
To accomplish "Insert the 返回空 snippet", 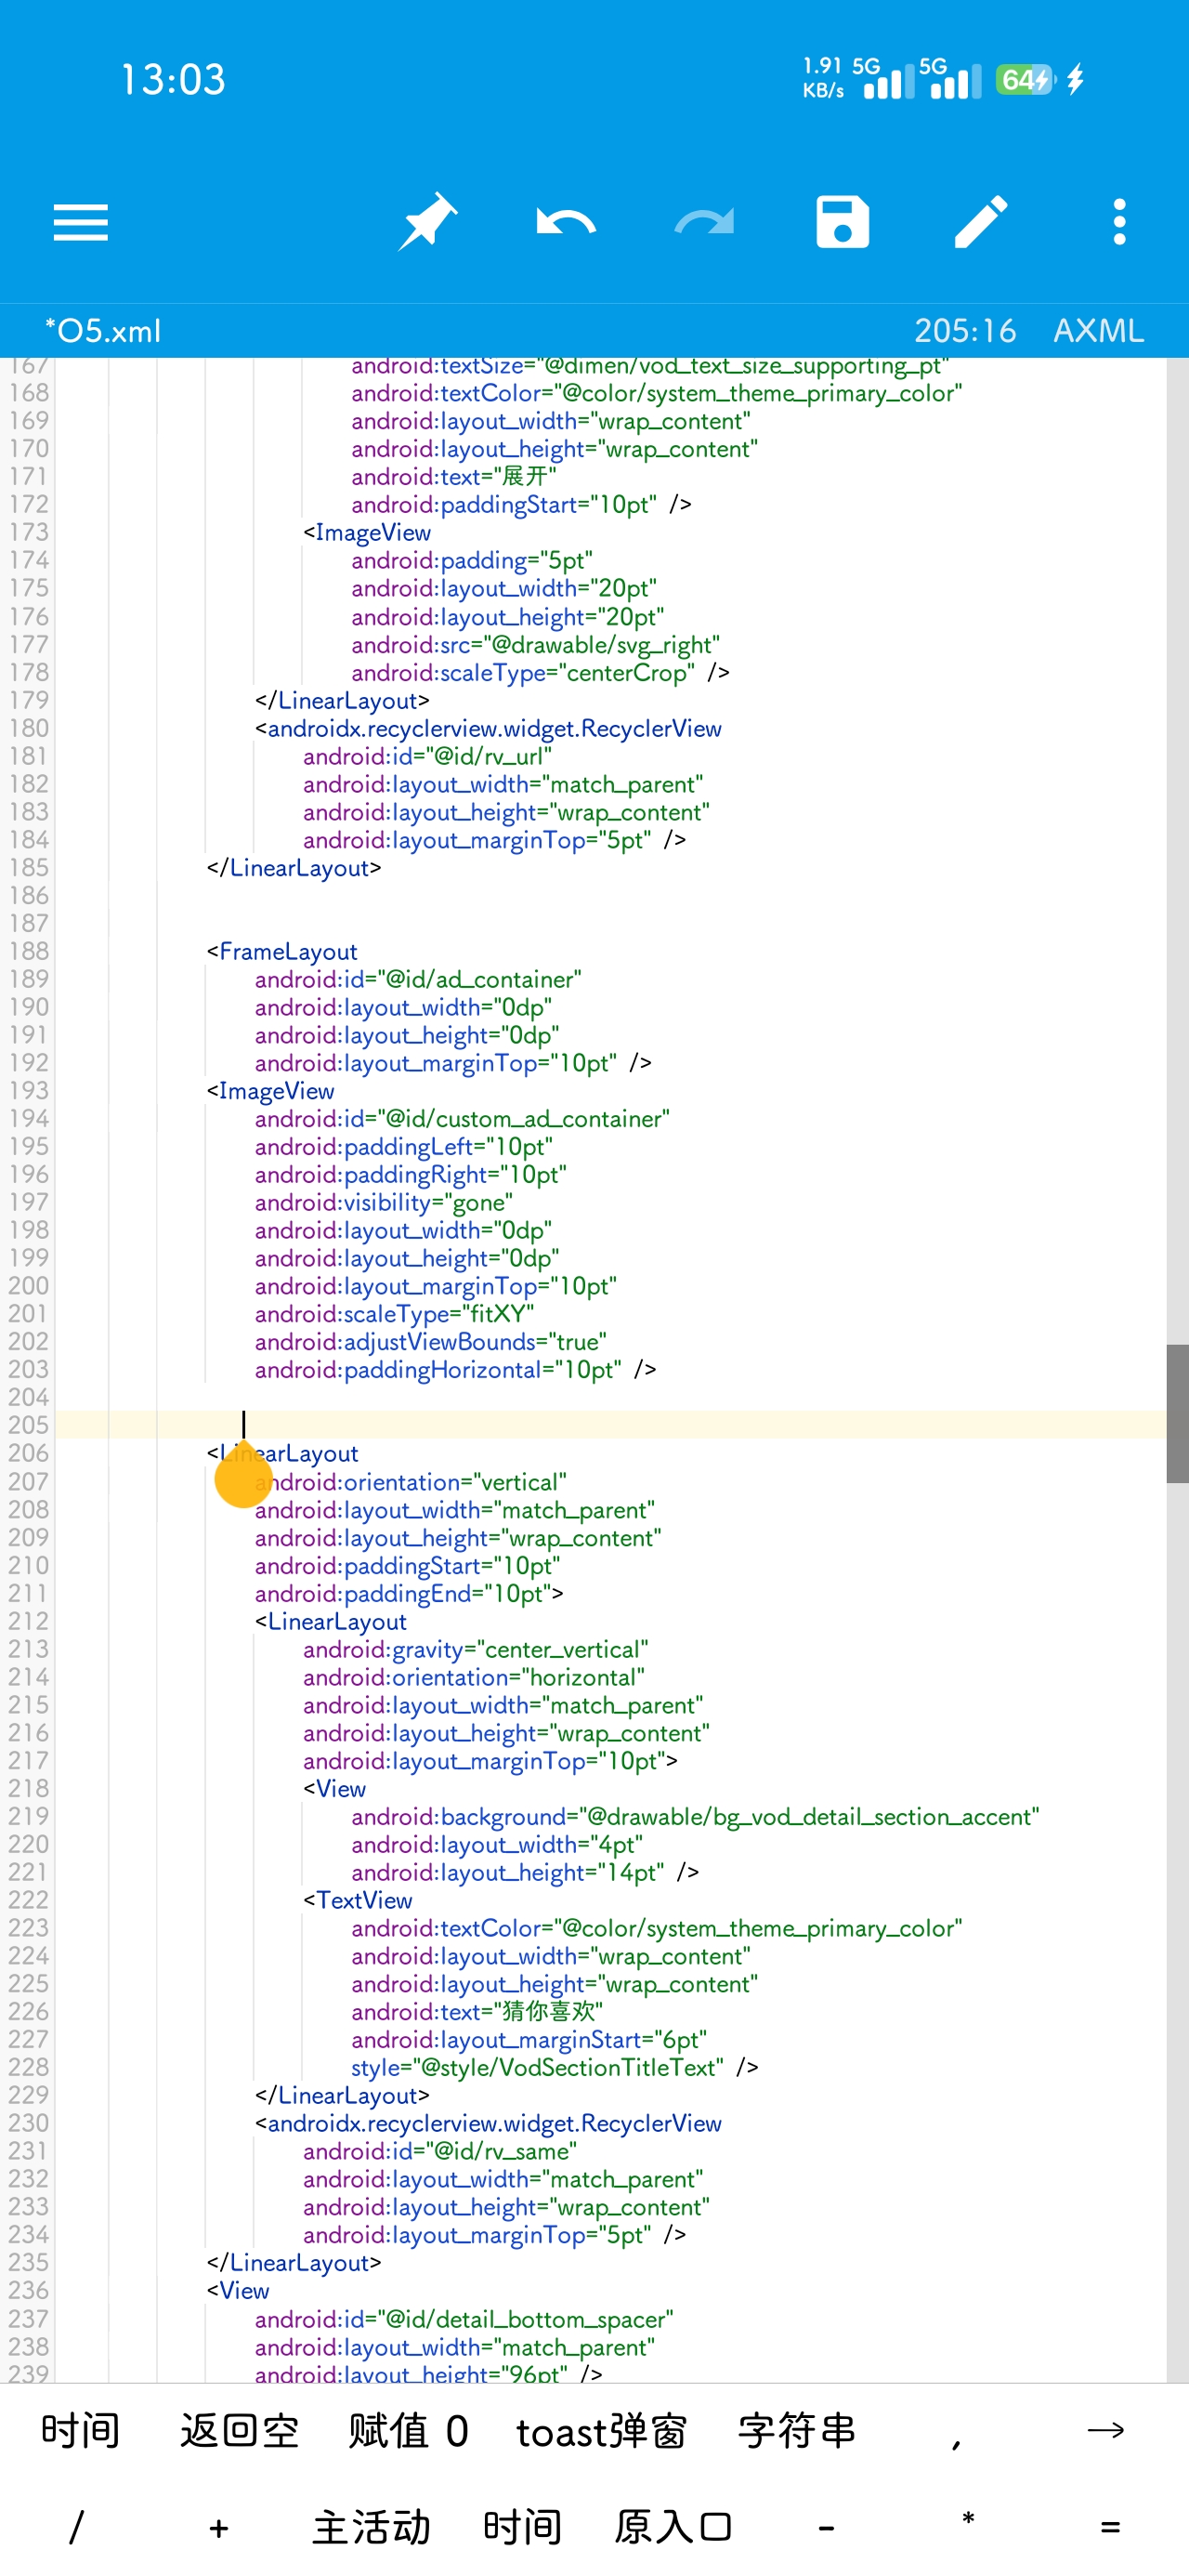I will tap(239, 2431).
